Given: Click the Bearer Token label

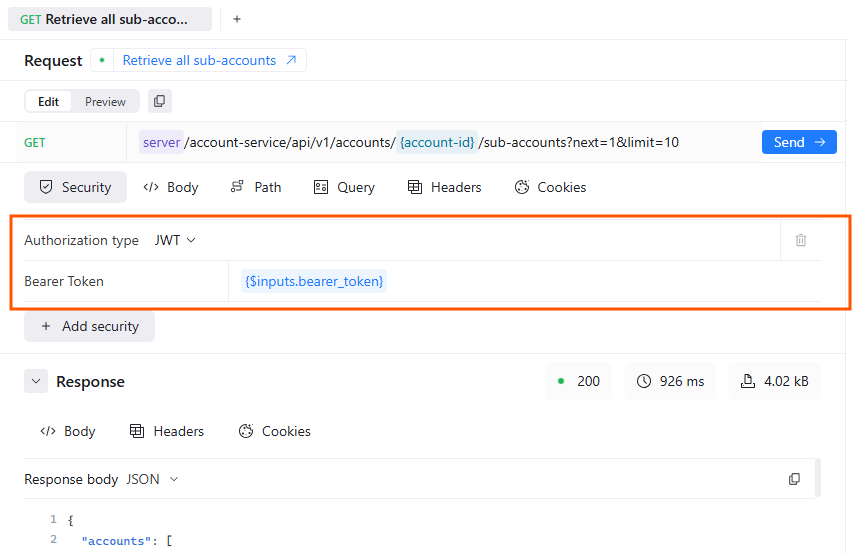Looking at the screenshot, I should pos(64,281).
